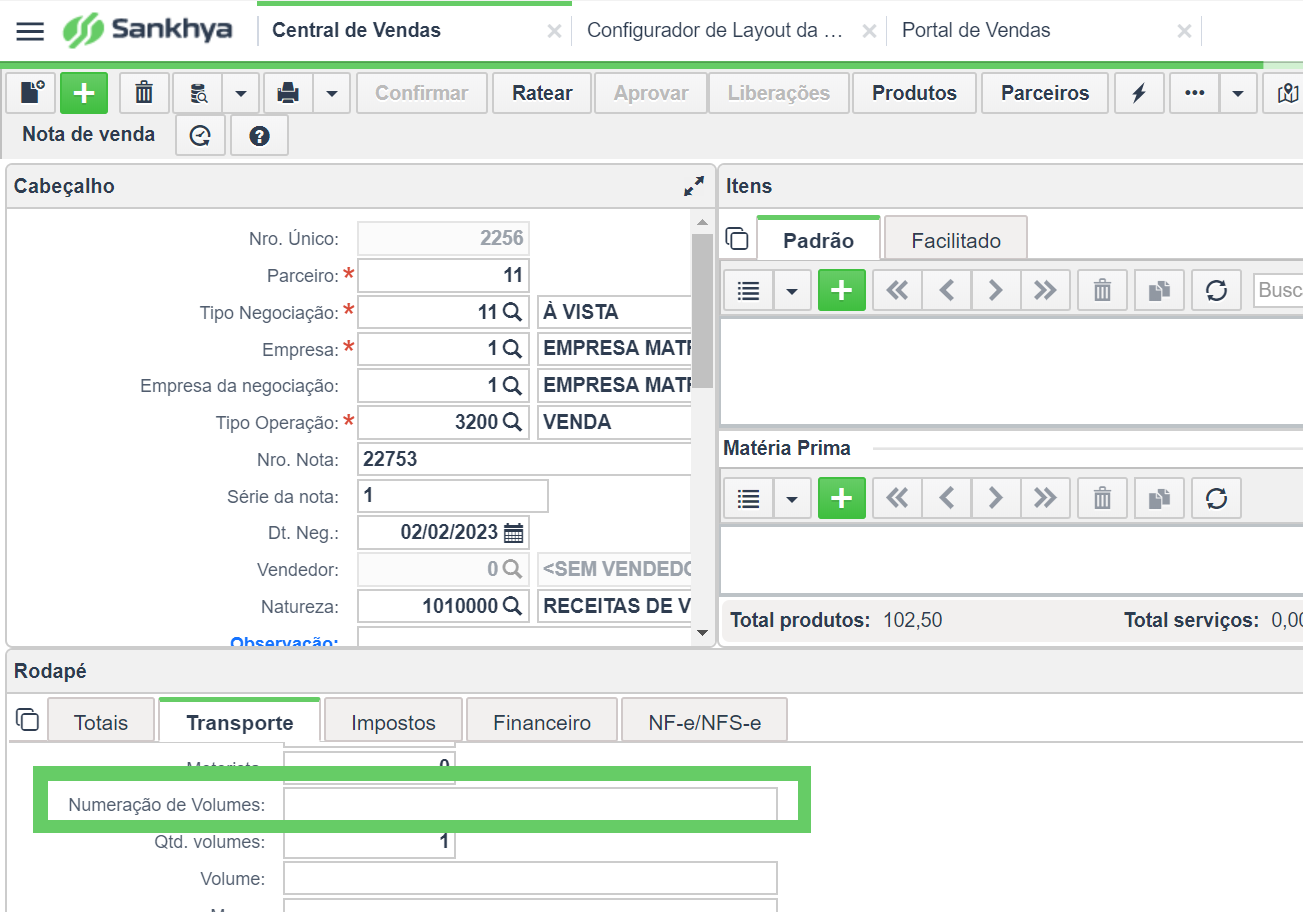Go to first record in Itens
The height and width of the screenshot is (912, 1303).
coord(897,290)
